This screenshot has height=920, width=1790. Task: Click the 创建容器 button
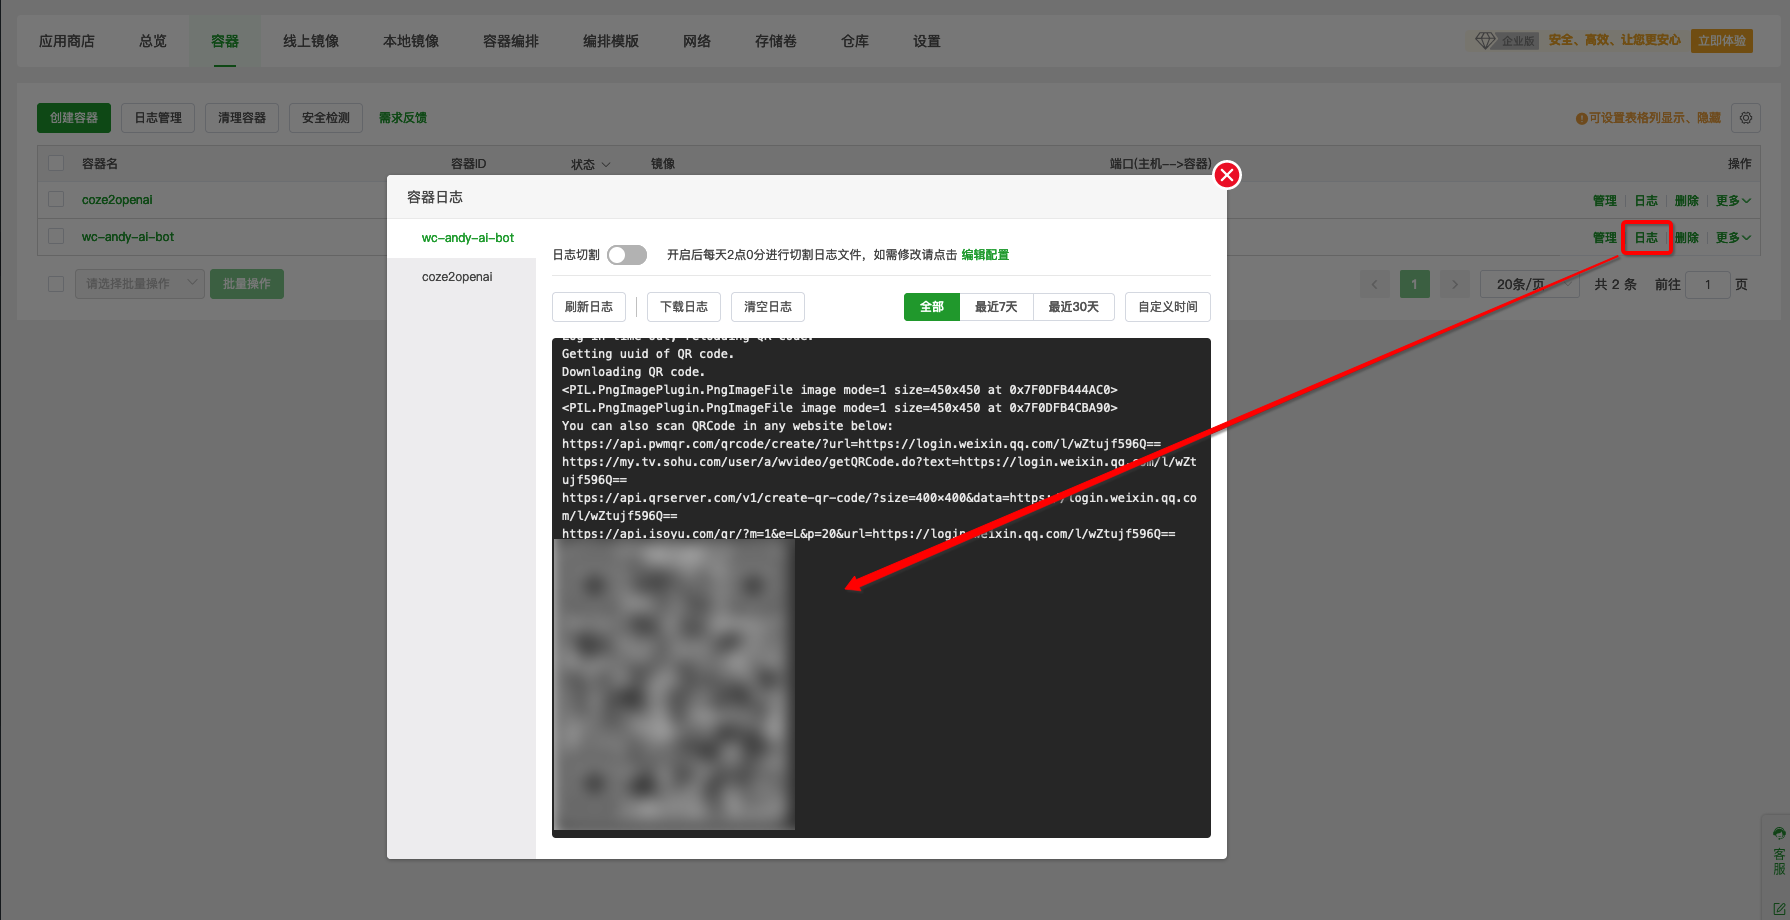(74, 118)
